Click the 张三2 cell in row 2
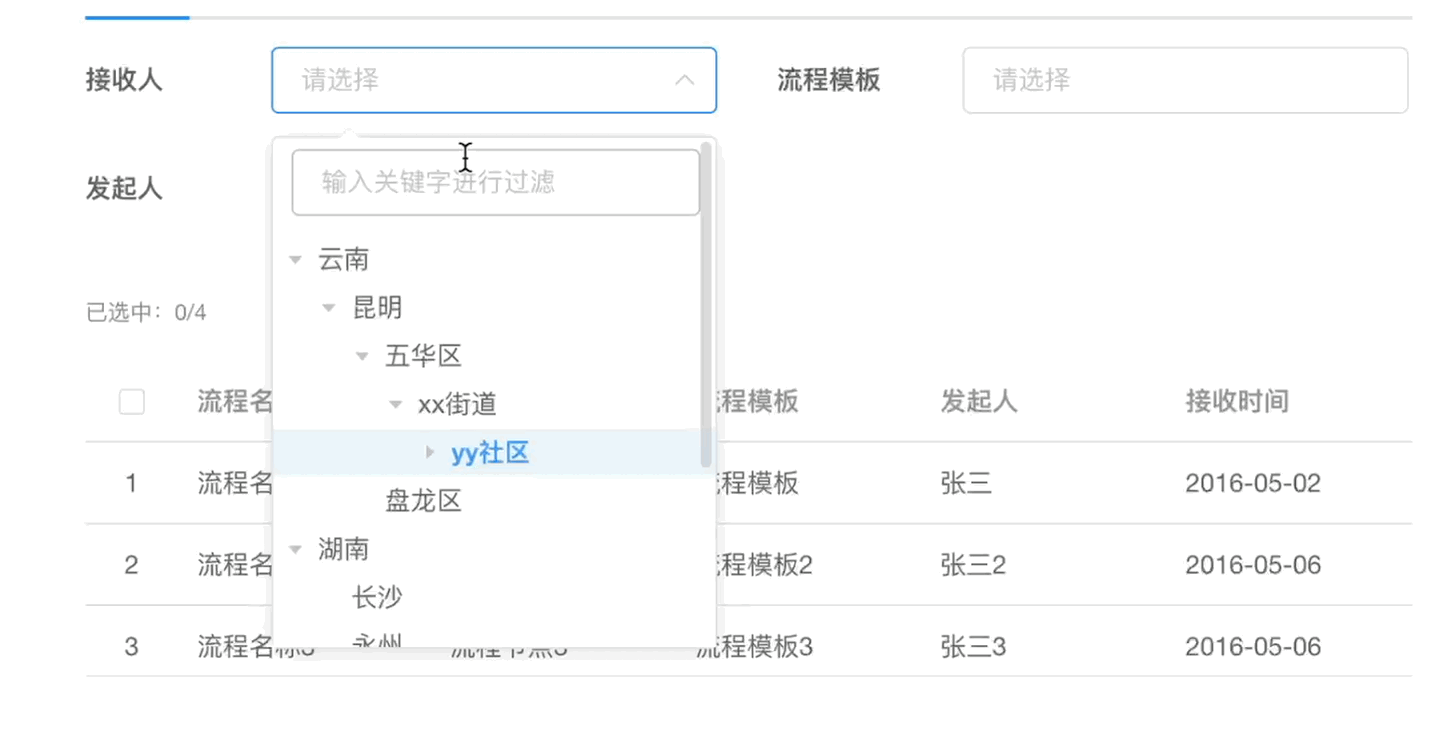The width and height of the screenshot is (1441, 729). tap(973, 566)
